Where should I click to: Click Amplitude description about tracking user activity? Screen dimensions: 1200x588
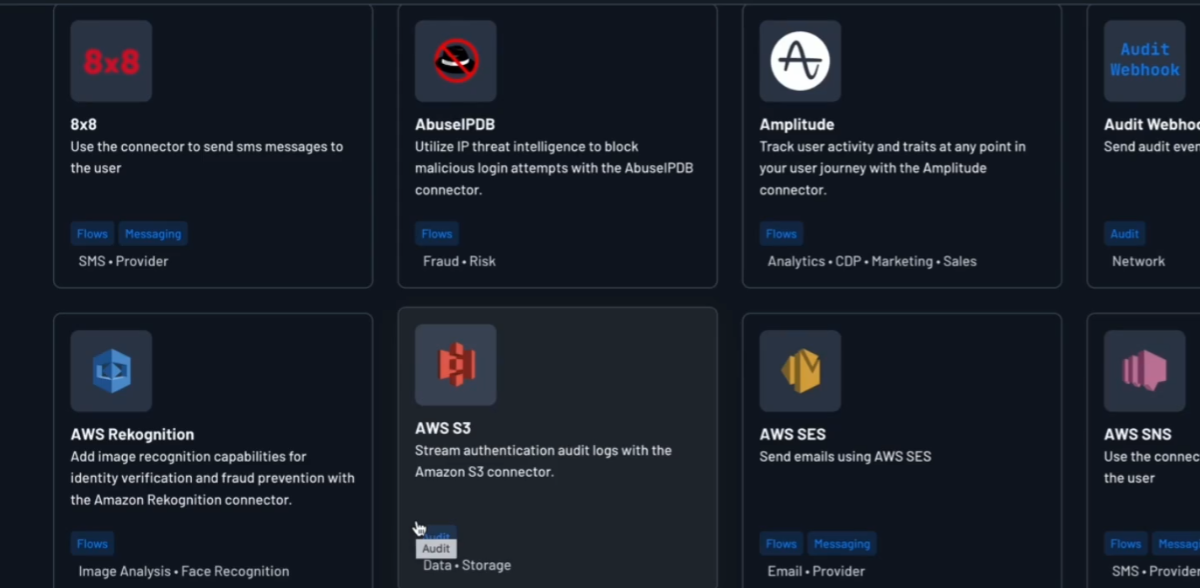click(x=893, y=168)
